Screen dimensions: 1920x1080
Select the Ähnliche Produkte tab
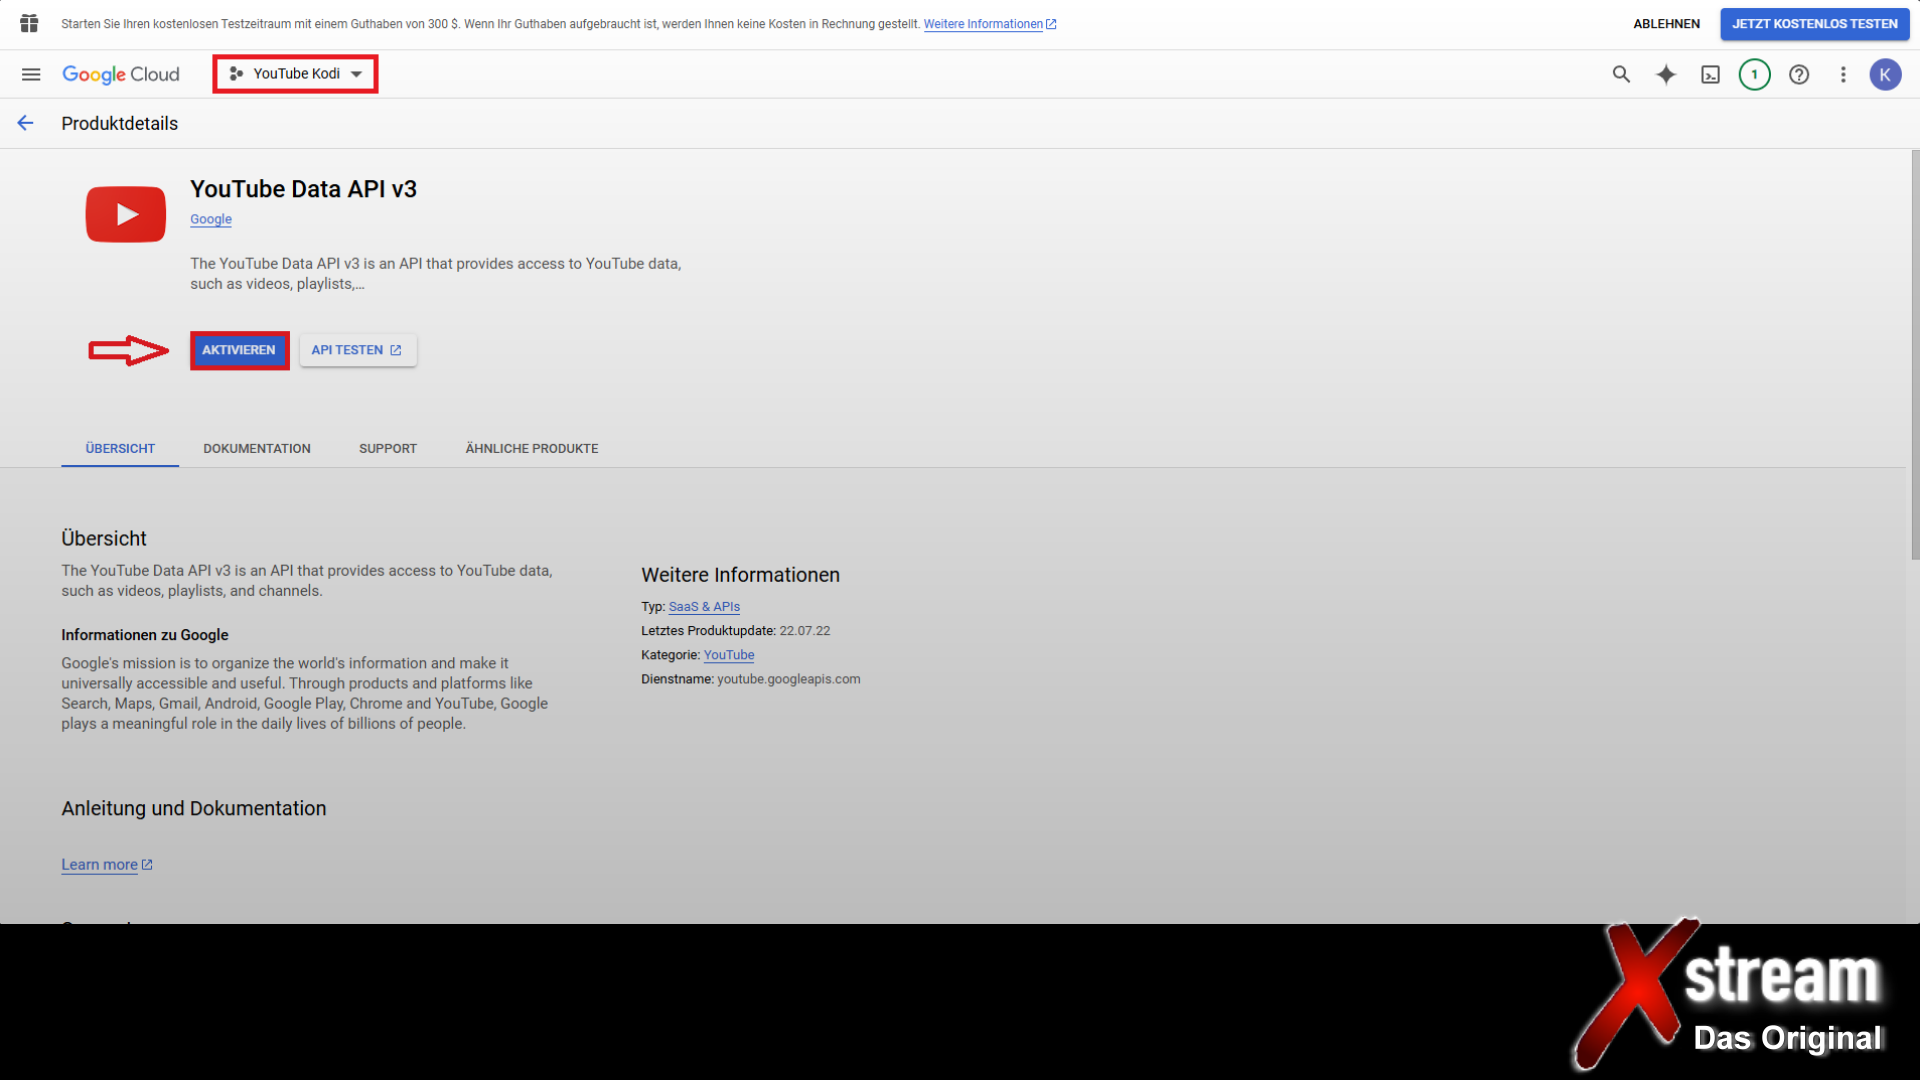pyautogui.click(x=532, y=448)
